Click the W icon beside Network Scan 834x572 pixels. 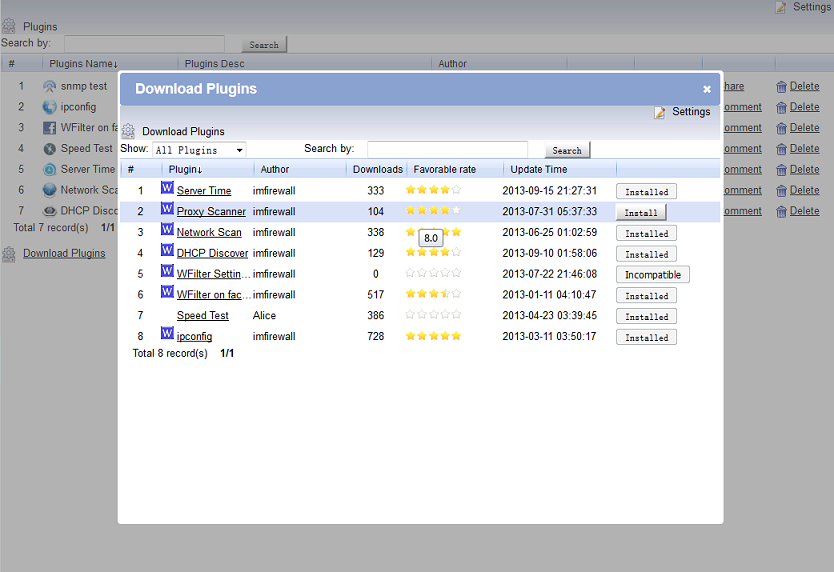pyautogui.click(x=167, y=229)
